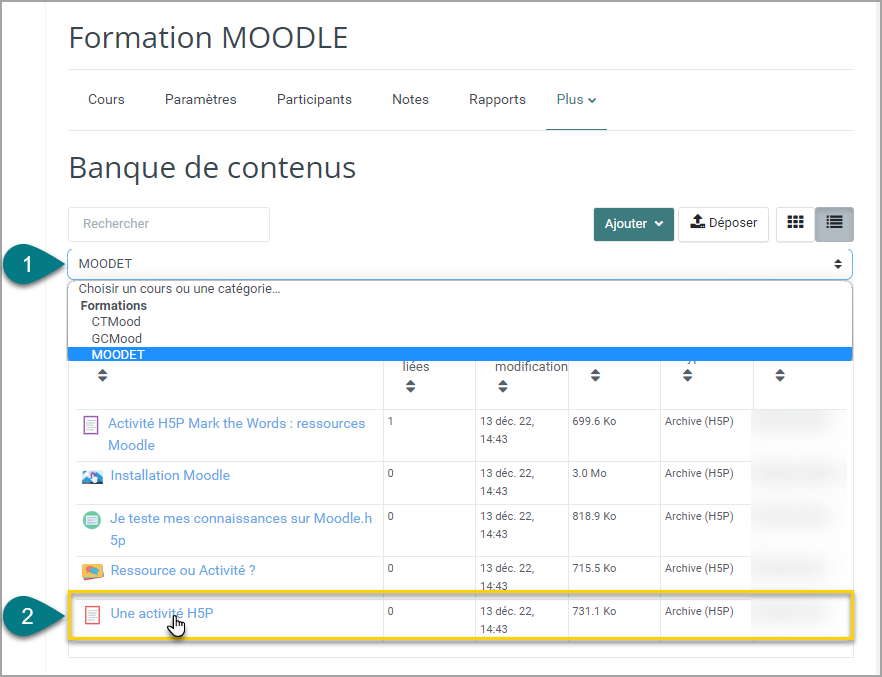Click the '715.5 Ko' size cell

pos(594,568)
